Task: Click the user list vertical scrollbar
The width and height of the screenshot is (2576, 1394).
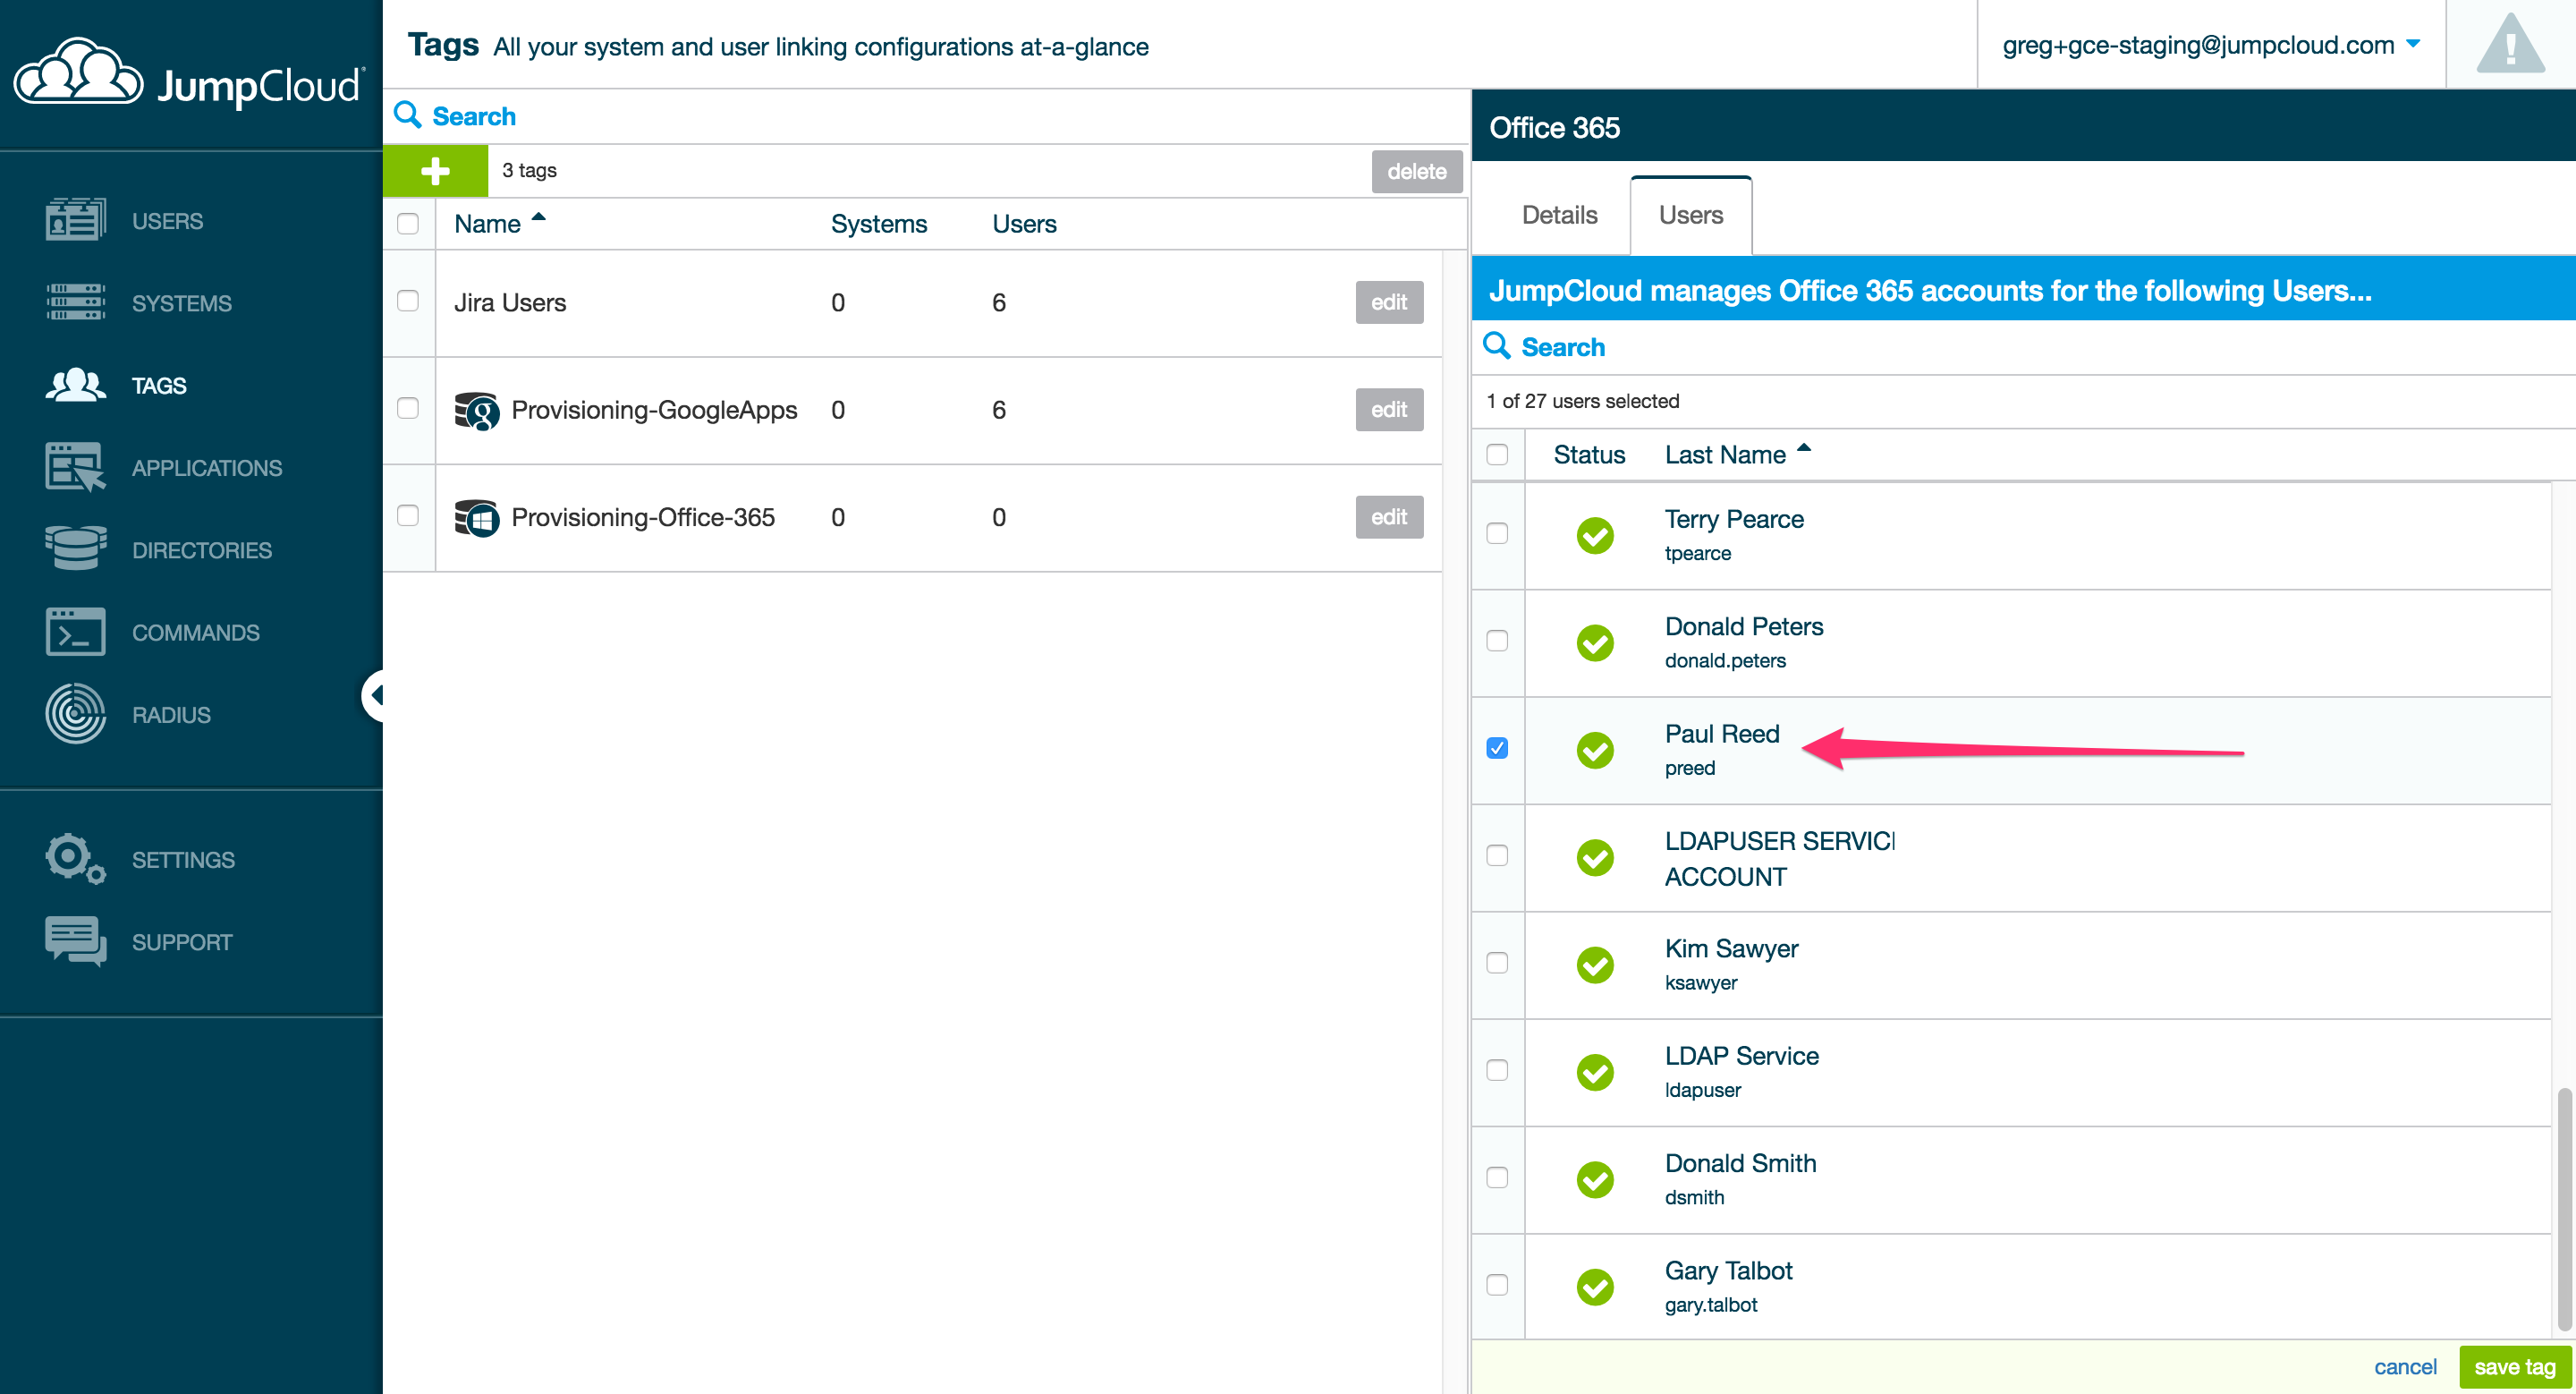Action: coord(2564,1208)
